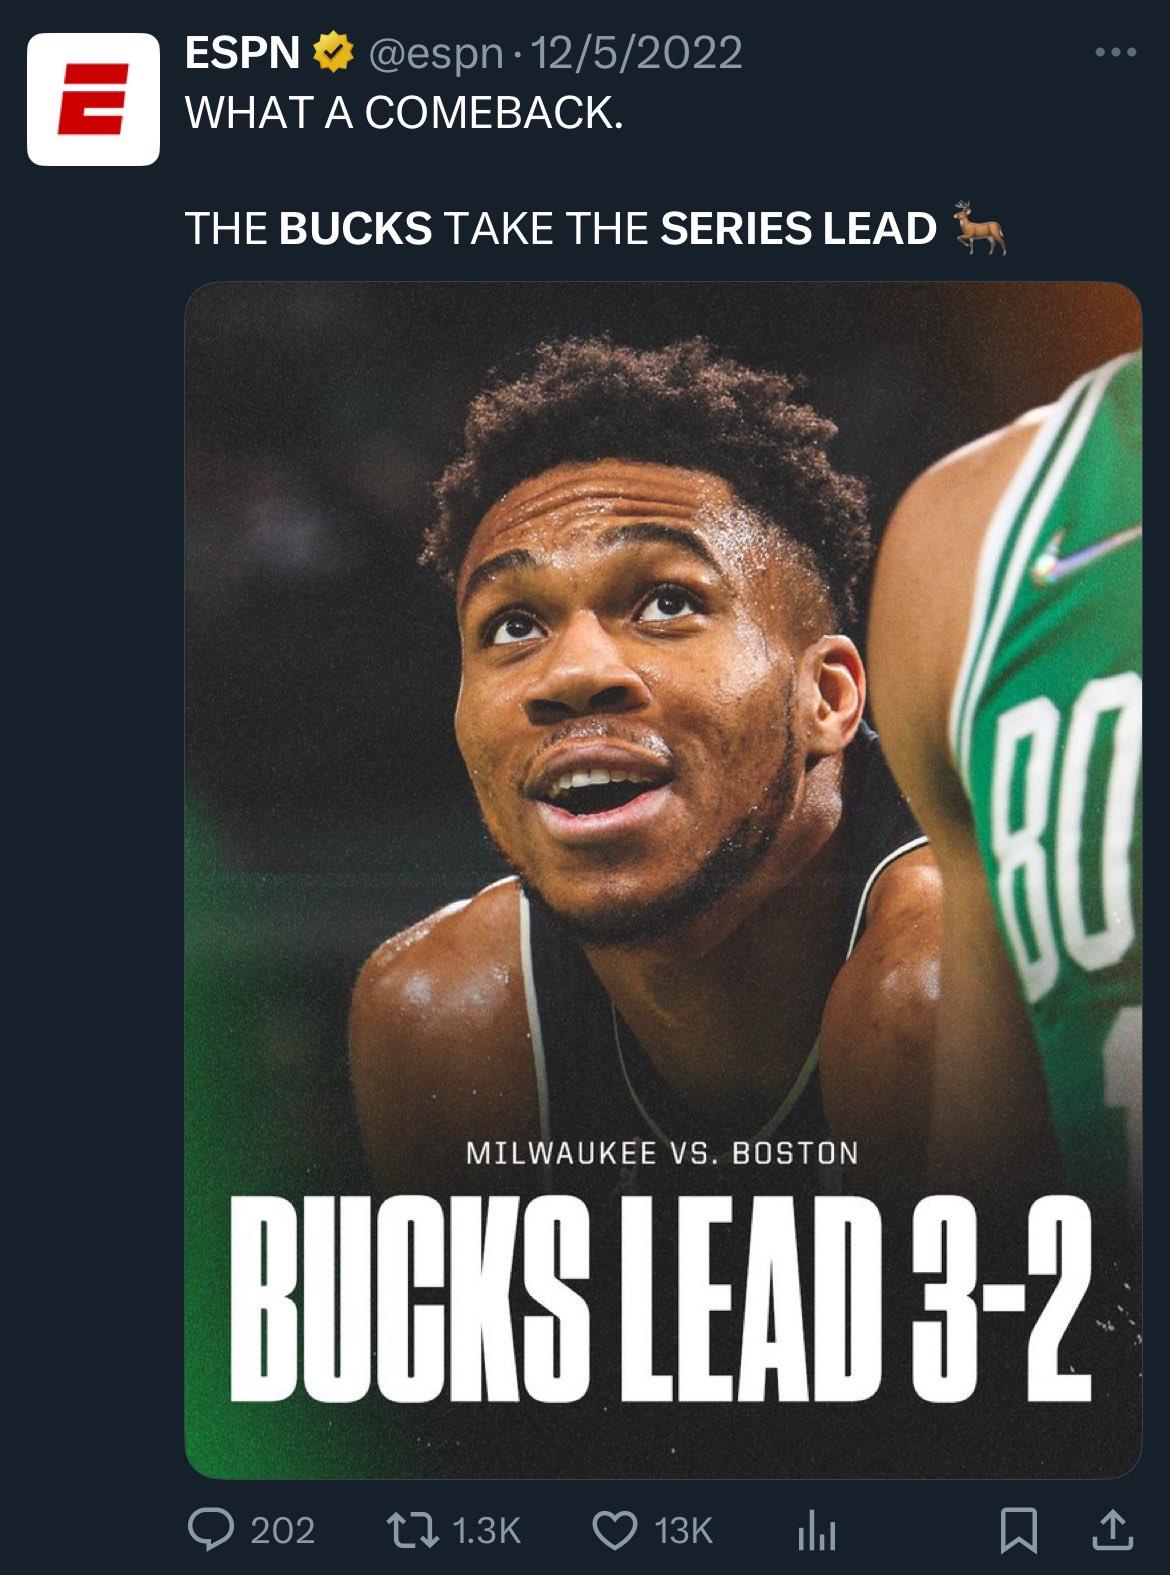Image resolution: width=1170 pixels, height=1575 pixels.
Task: Click the reply speech bubble icon
Action: click(x=210, y=1530)
